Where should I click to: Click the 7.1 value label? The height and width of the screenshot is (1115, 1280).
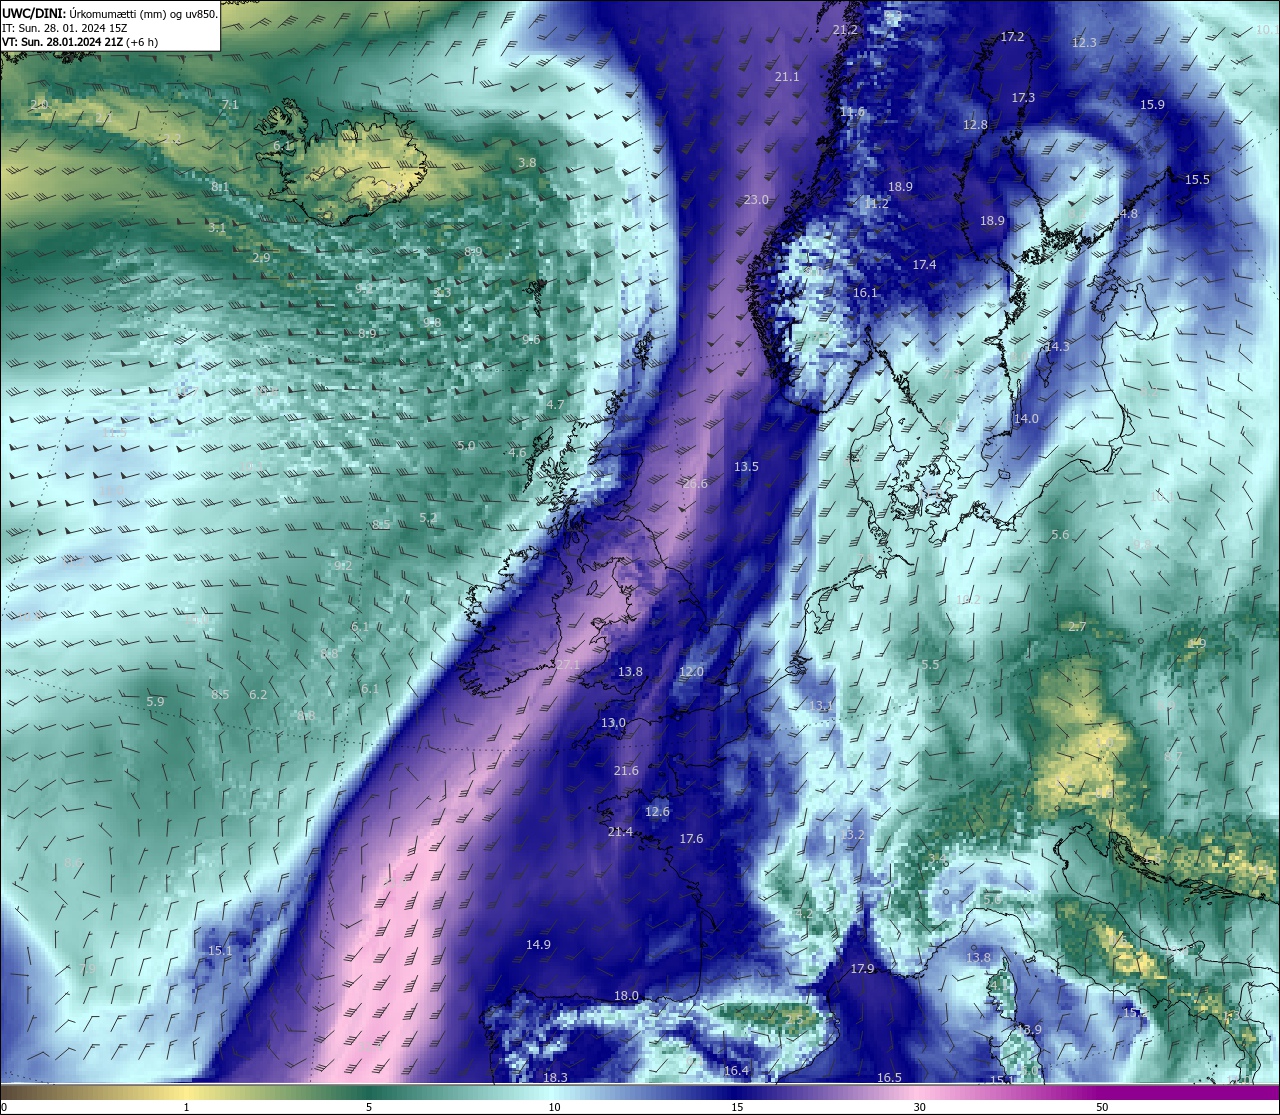(230, 105)
